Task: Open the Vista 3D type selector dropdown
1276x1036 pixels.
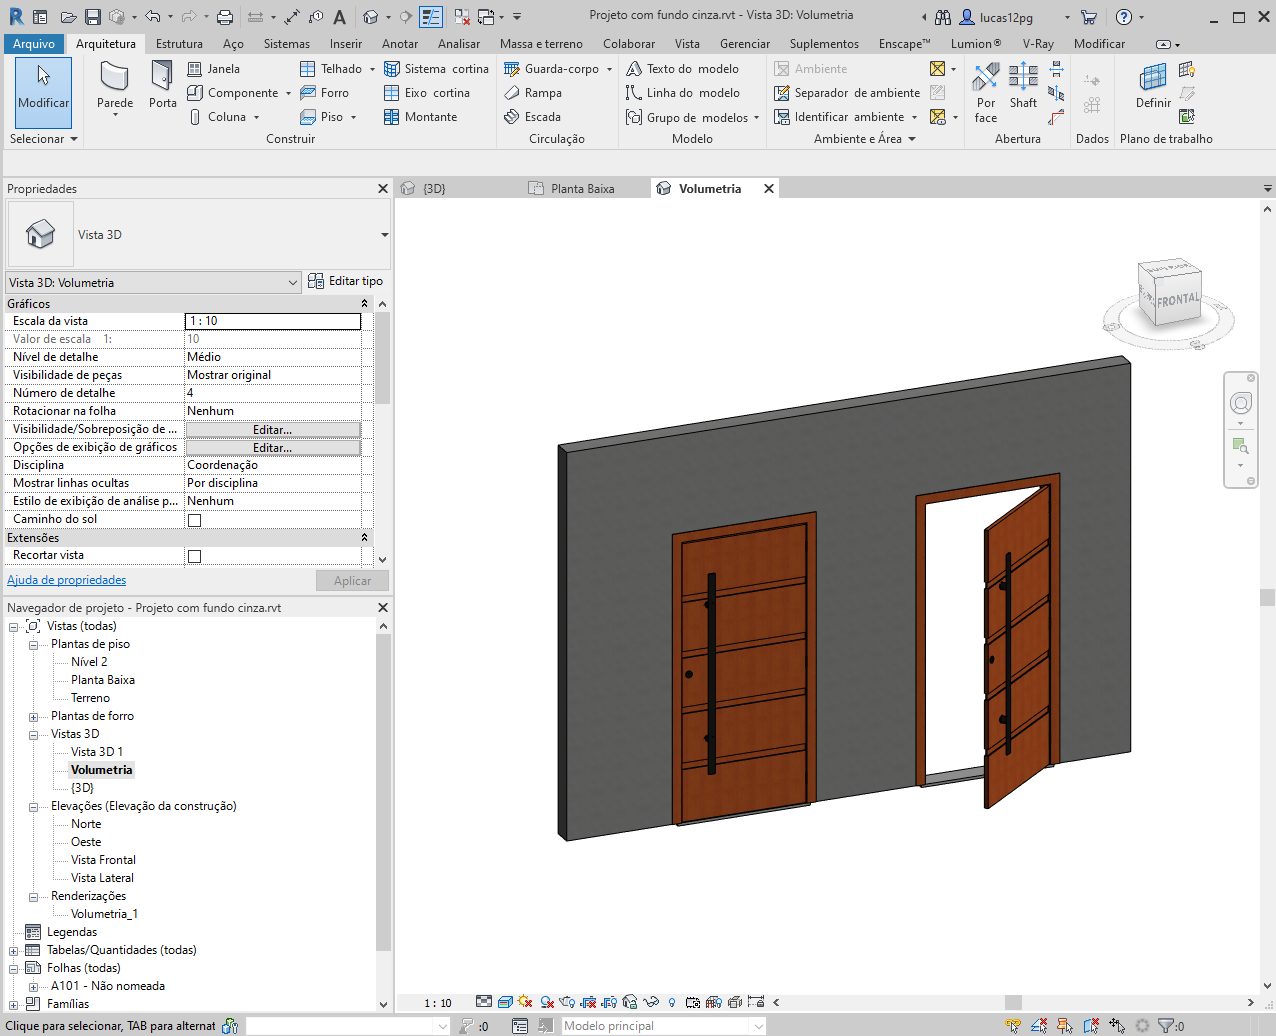Action: pyautogui.click(x=384, y=235)
